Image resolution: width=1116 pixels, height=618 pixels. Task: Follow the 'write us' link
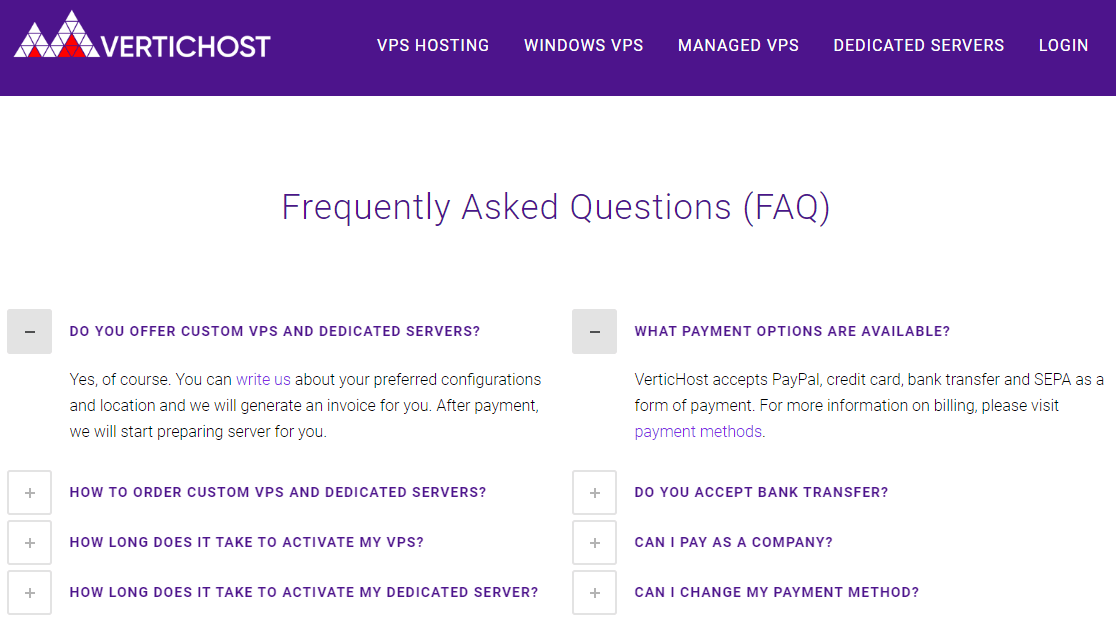(263, 379)
